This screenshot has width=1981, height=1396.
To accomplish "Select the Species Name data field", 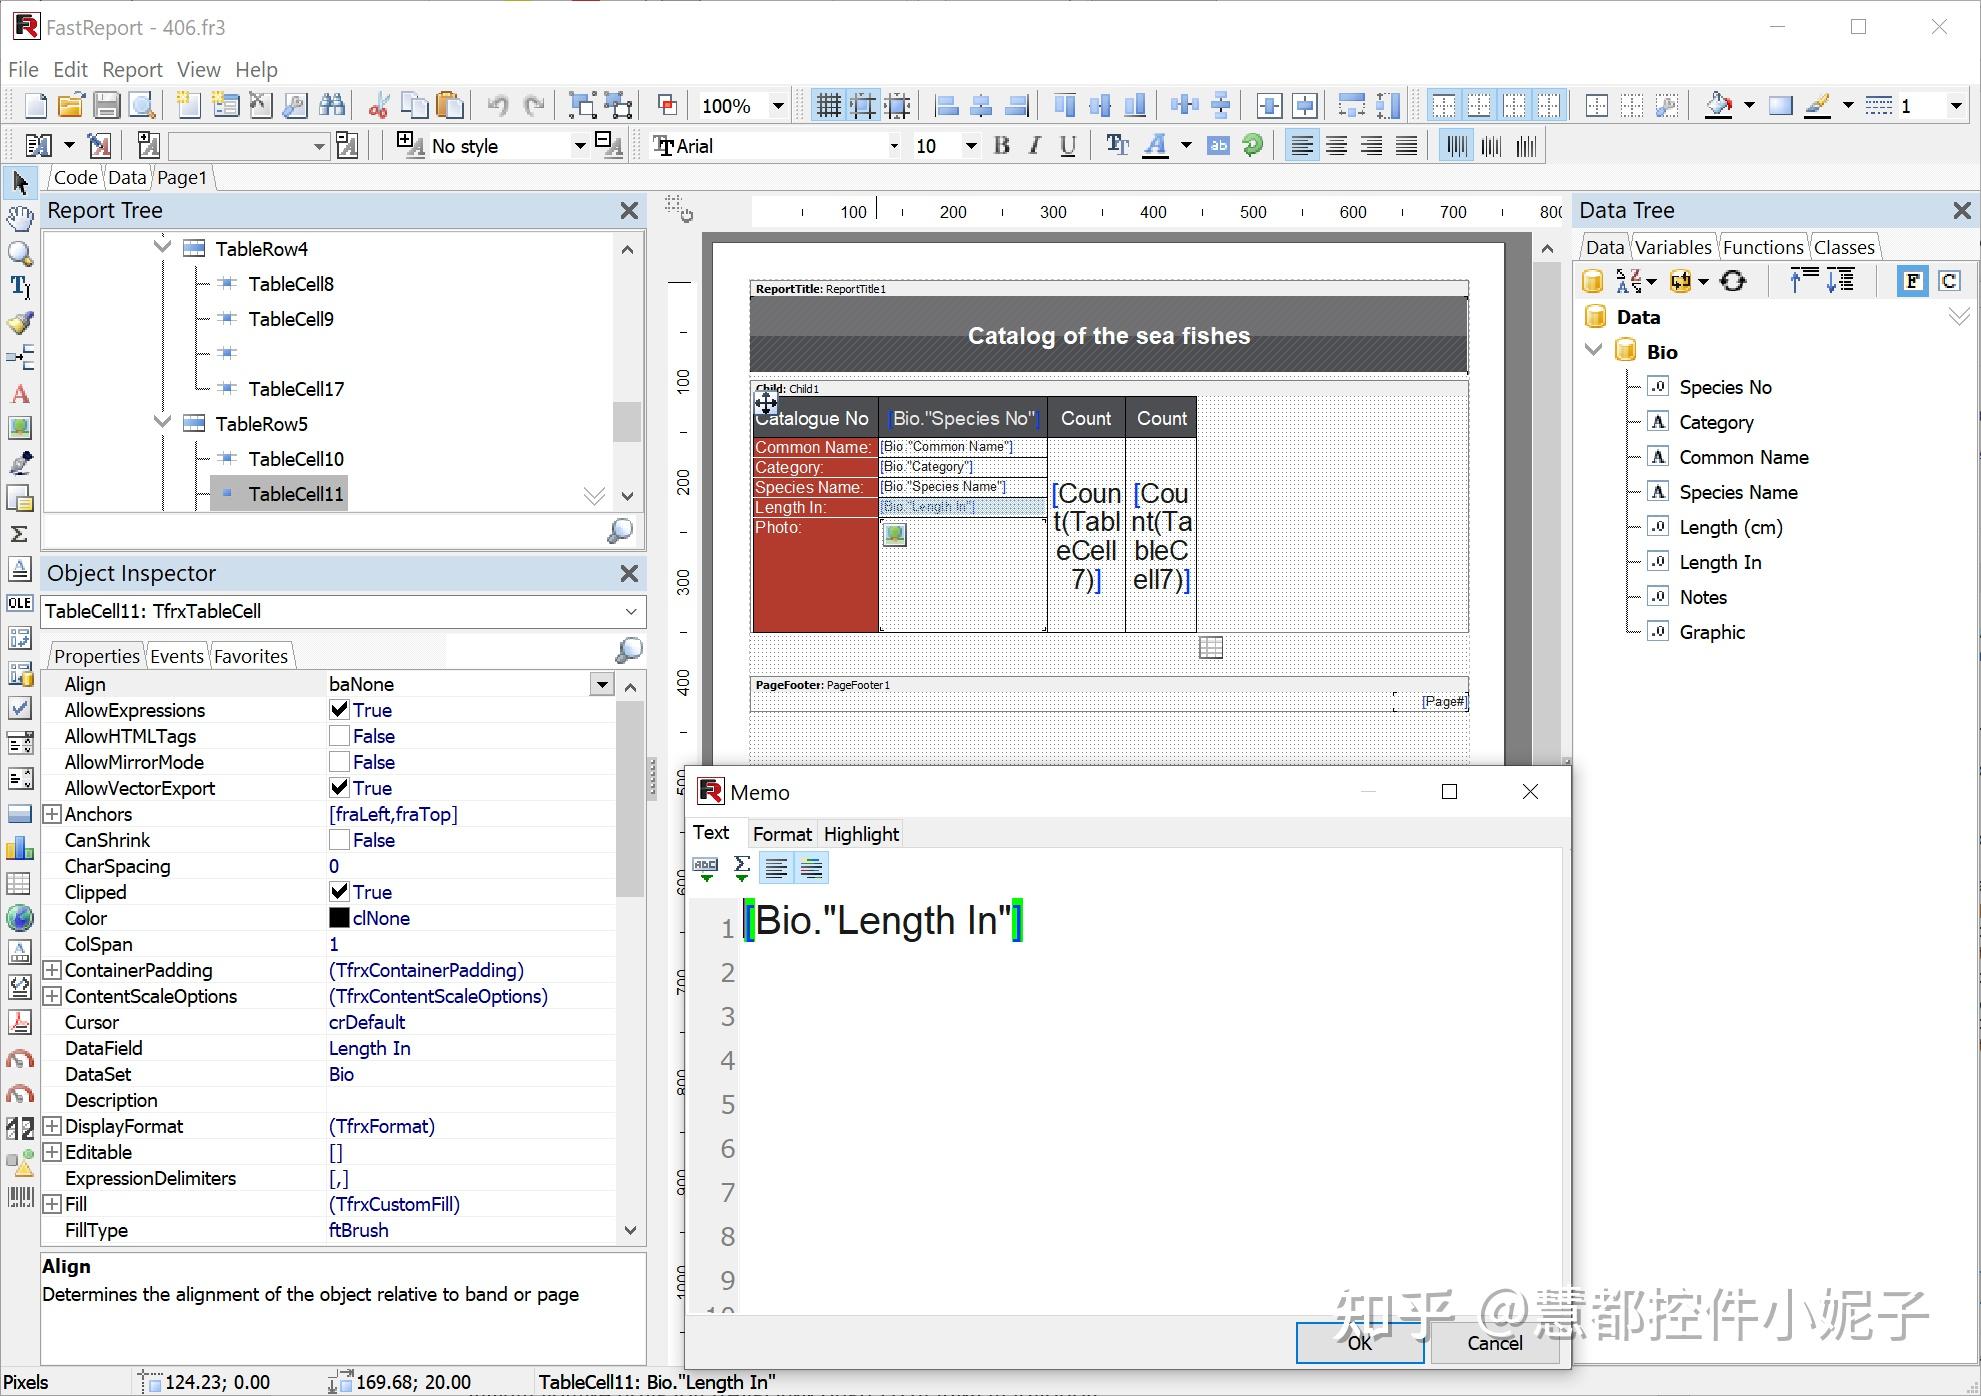I will (x=1738, y=492).
